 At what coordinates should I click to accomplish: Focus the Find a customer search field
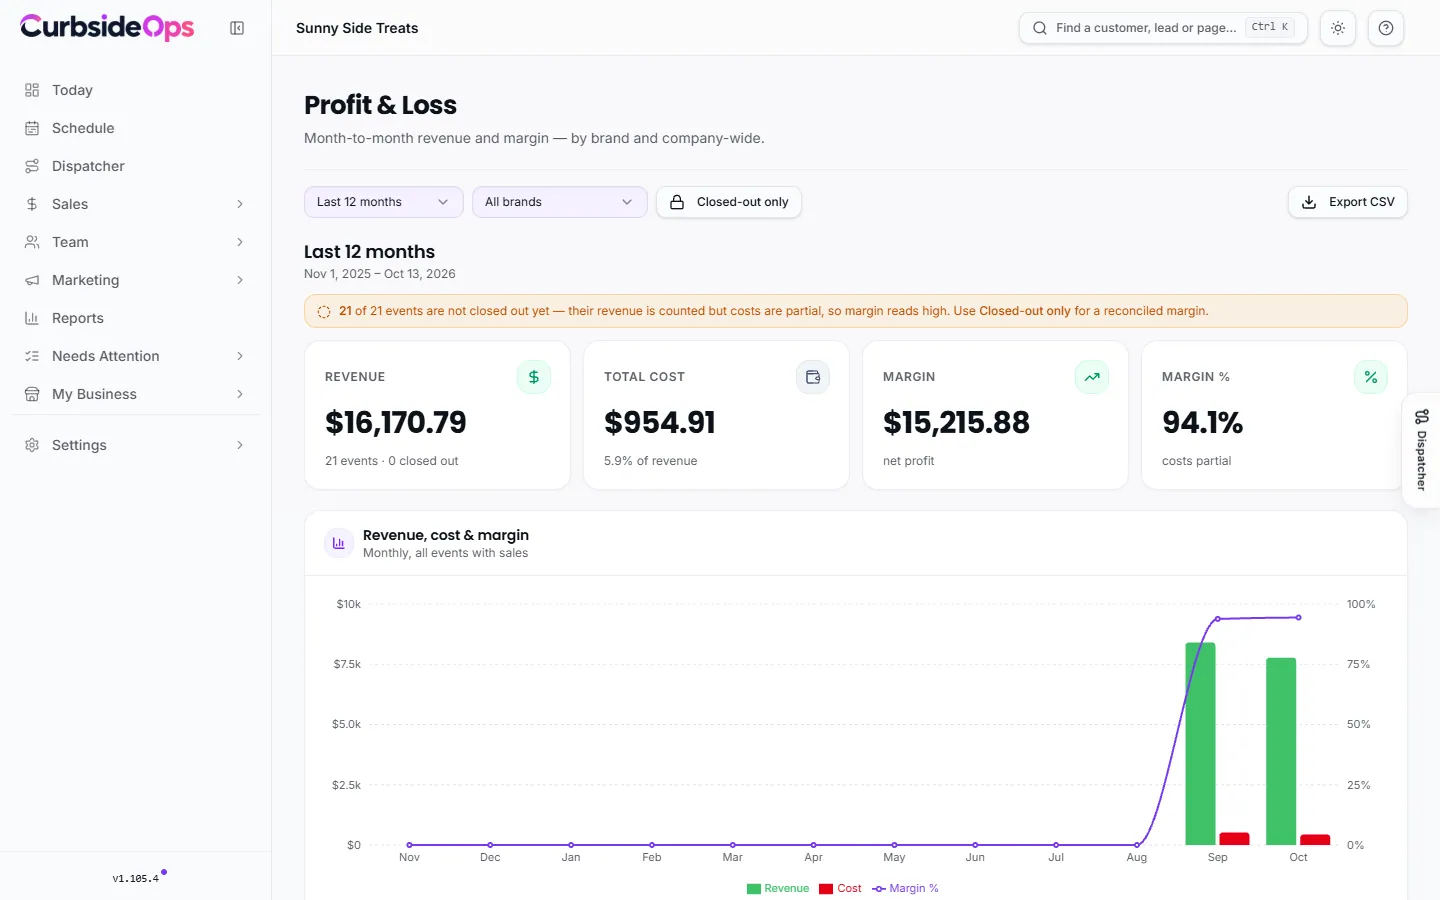coord(1163,28)
